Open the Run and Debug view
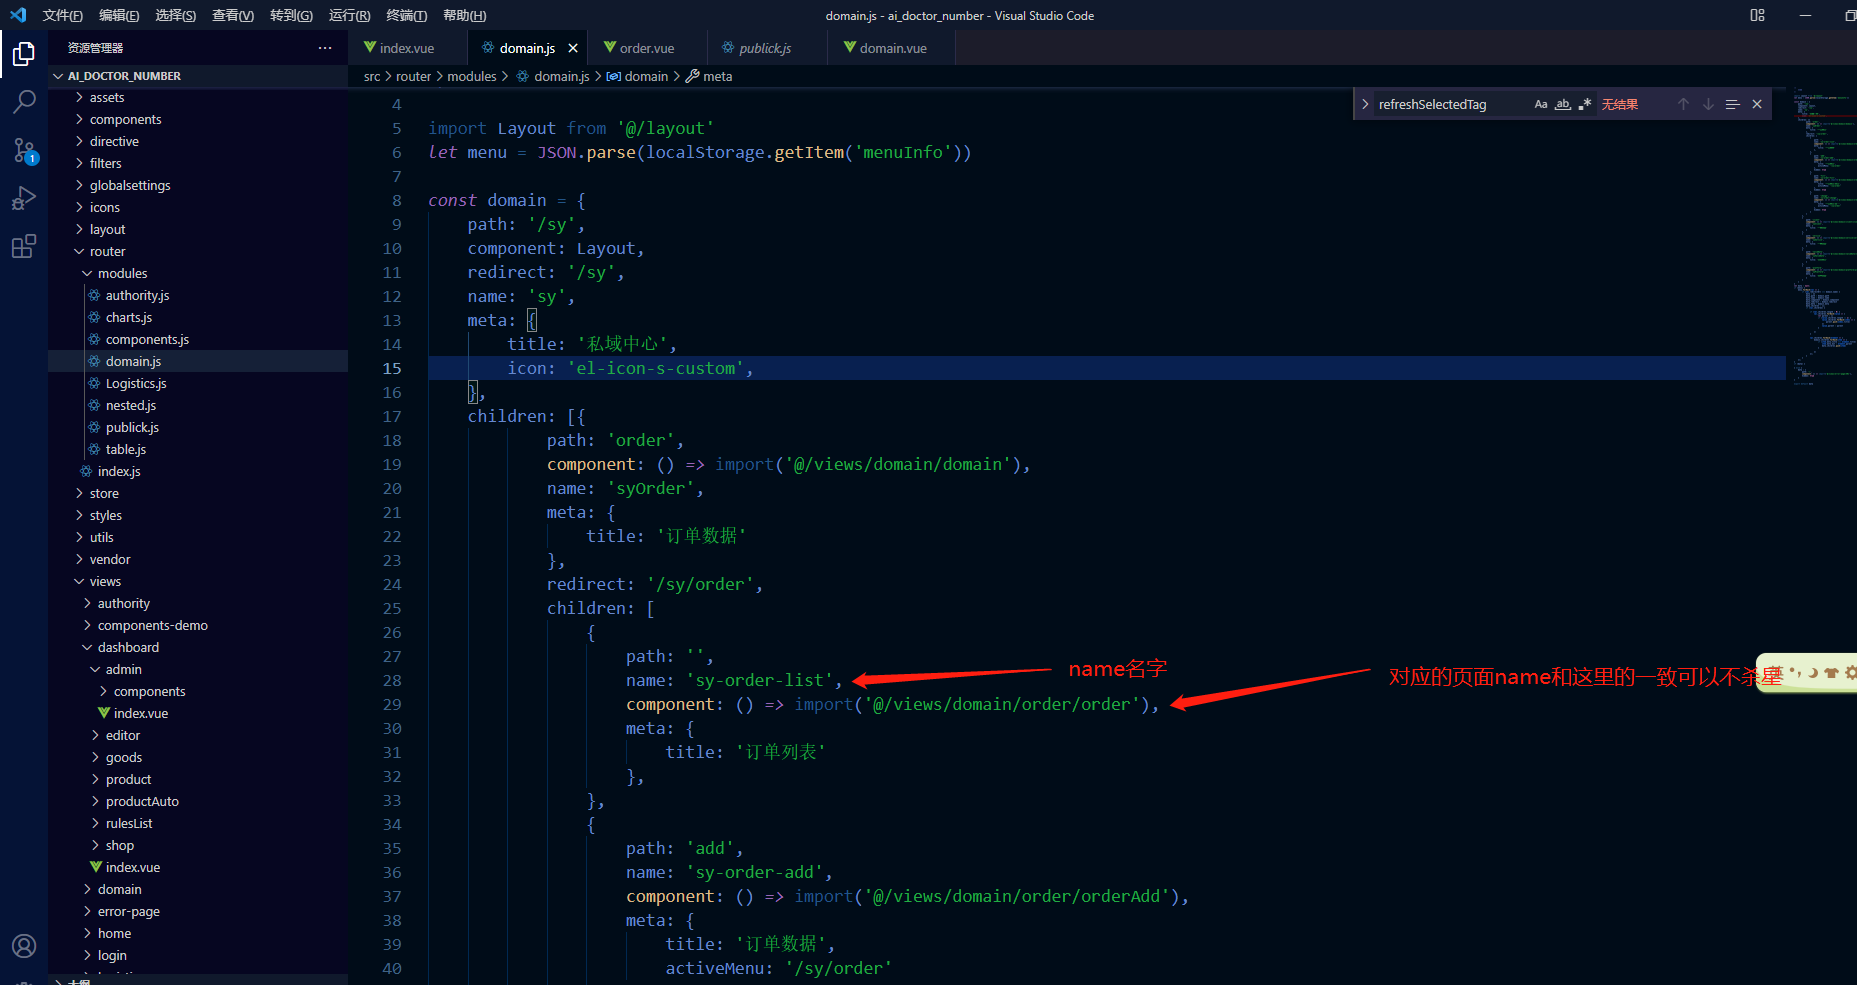This screenshot has height=985, width=1857. coord(24,198)
